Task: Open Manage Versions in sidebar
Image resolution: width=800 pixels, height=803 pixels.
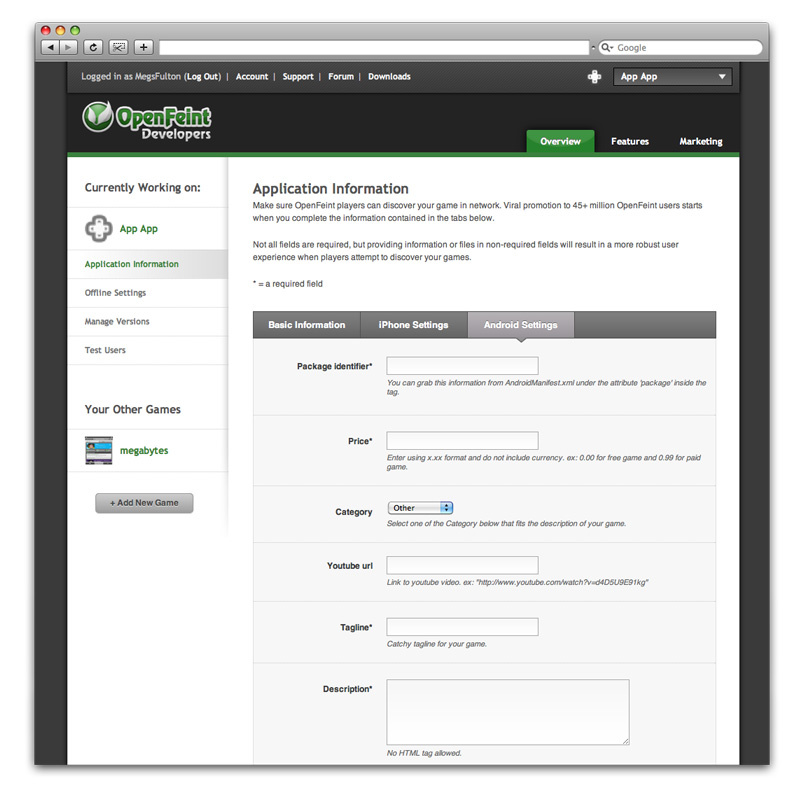Action: tap(148, 322)
